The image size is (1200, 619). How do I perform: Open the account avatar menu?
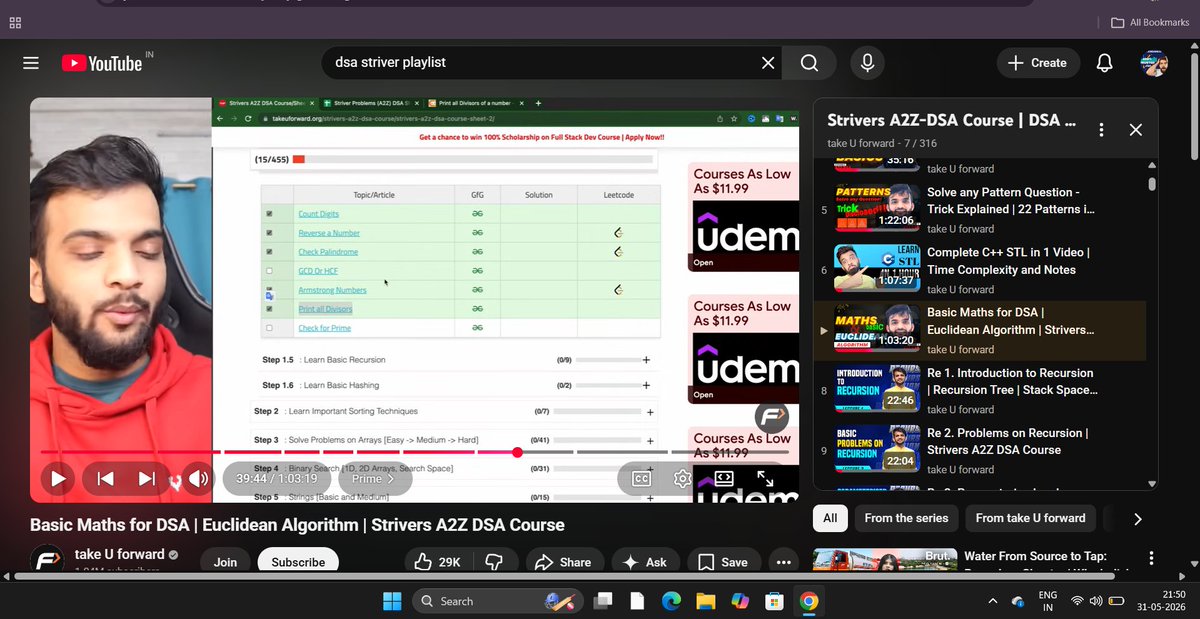(x=1155, y=63)
